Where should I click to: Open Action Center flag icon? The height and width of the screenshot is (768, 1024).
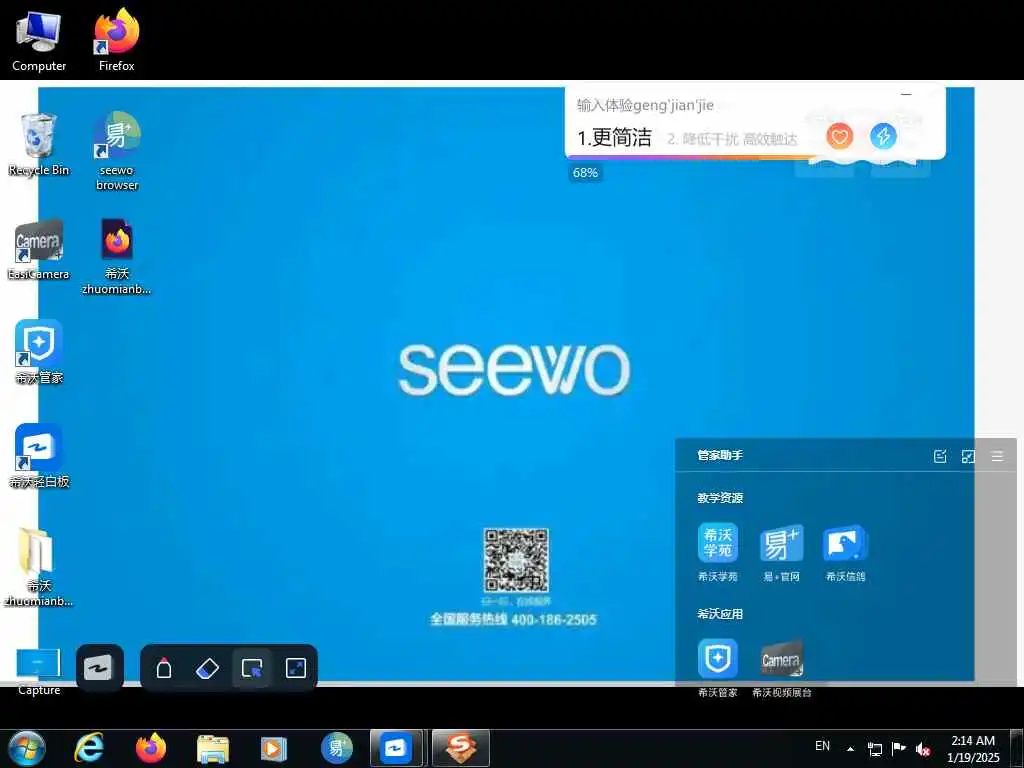899,749
